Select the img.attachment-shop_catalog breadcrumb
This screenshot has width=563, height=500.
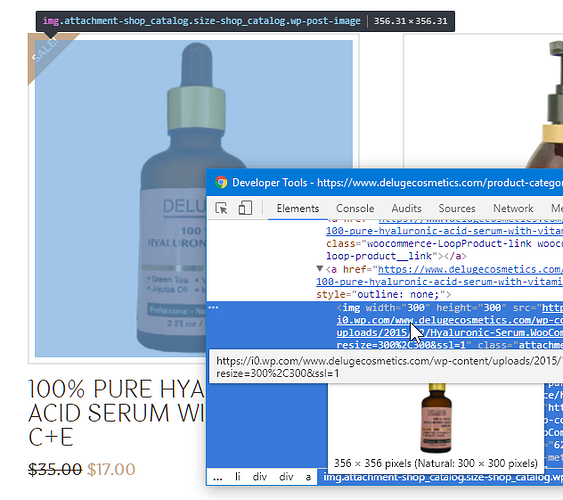pos(442,477)
